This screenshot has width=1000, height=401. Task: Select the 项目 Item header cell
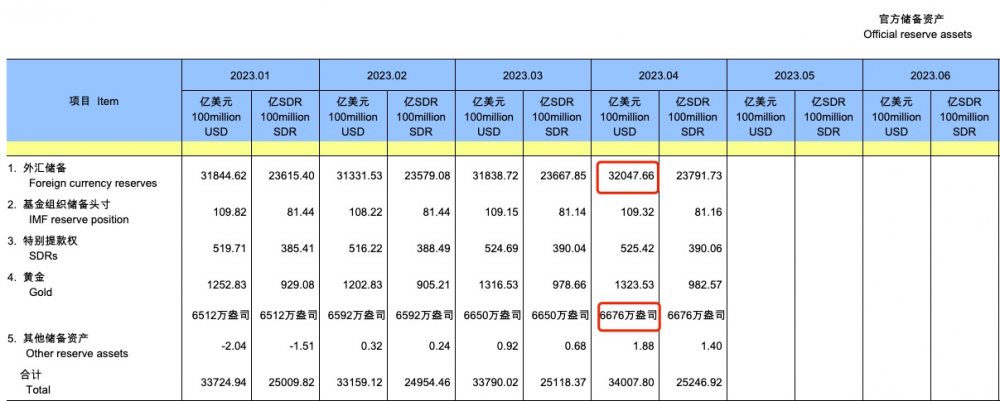click(94, 101)
